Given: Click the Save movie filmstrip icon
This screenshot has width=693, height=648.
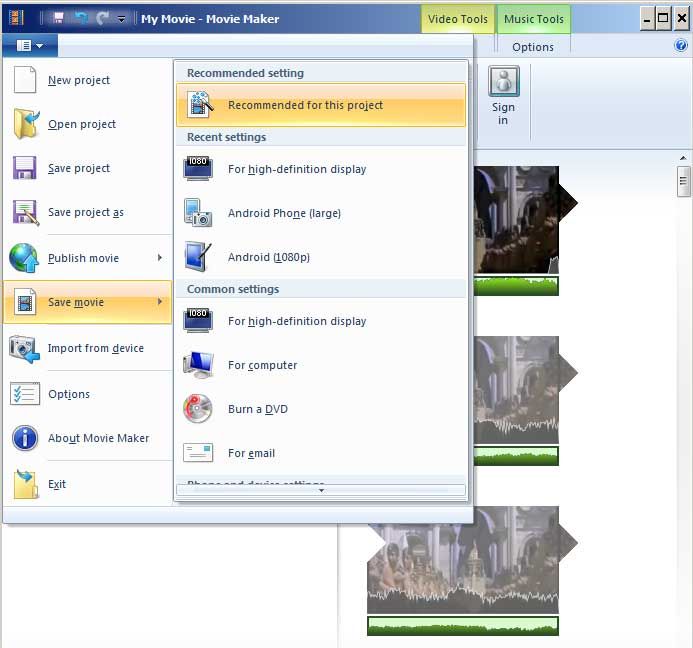Looking at the screenshot, I should (25, 302).
